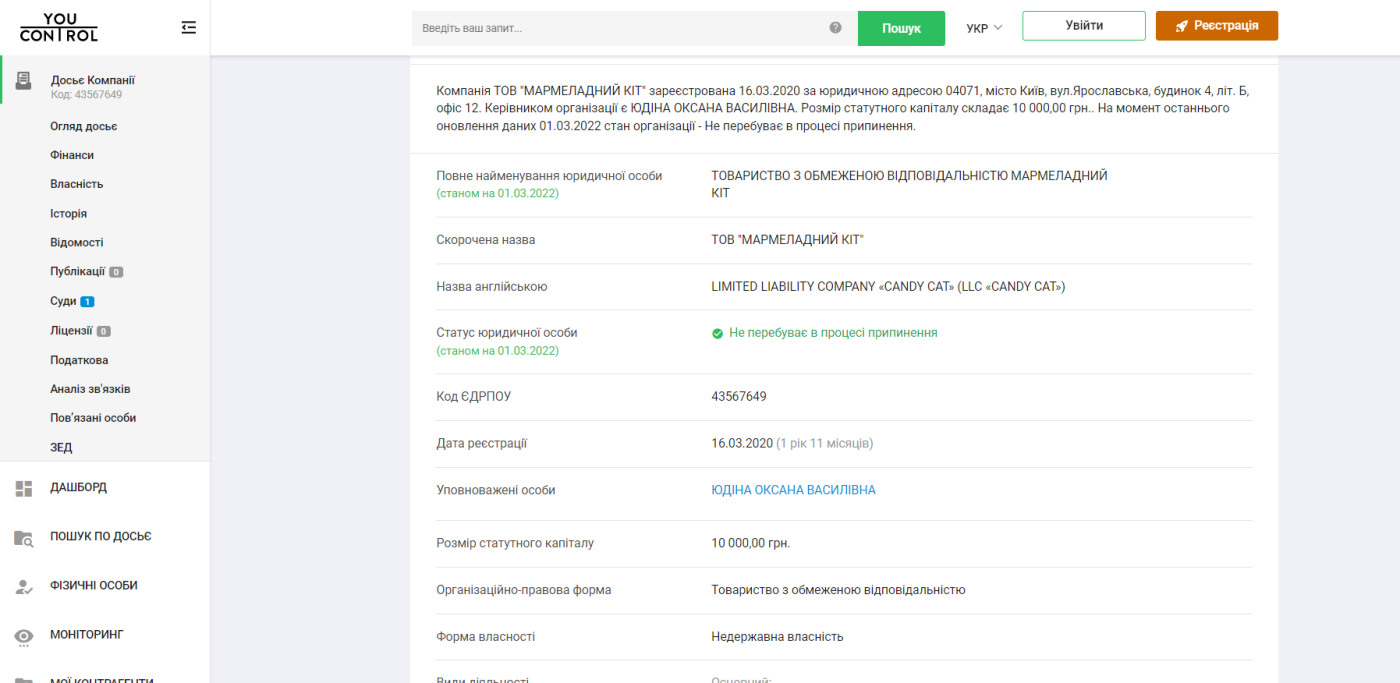Click the Фізичні особи person icon
The height and width of the screenshot is (683, 1400).
(24, 586)
